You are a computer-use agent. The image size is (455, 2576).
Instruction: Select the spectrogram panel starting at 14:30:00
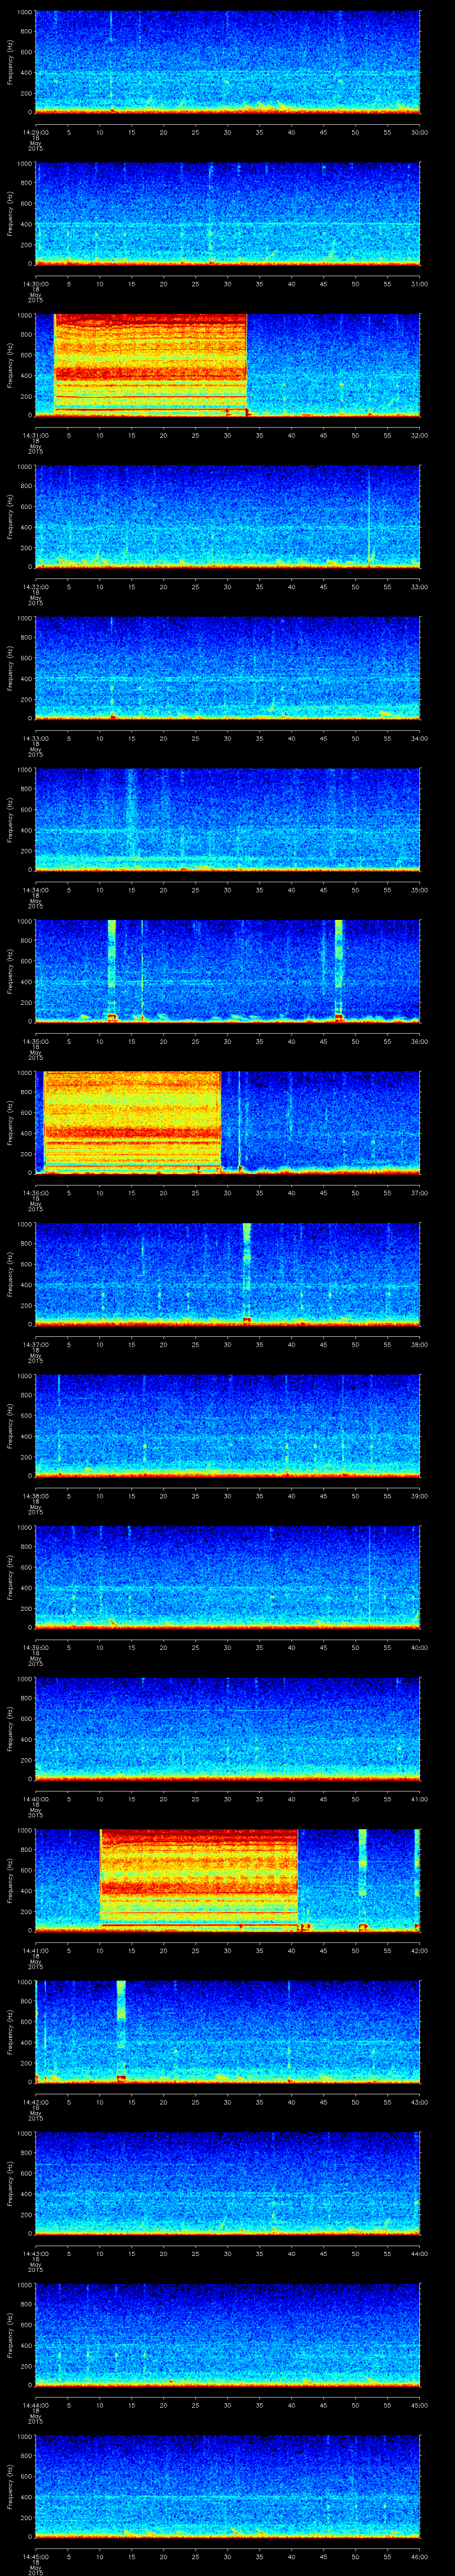pyautogui.click(x=228, y=214)
